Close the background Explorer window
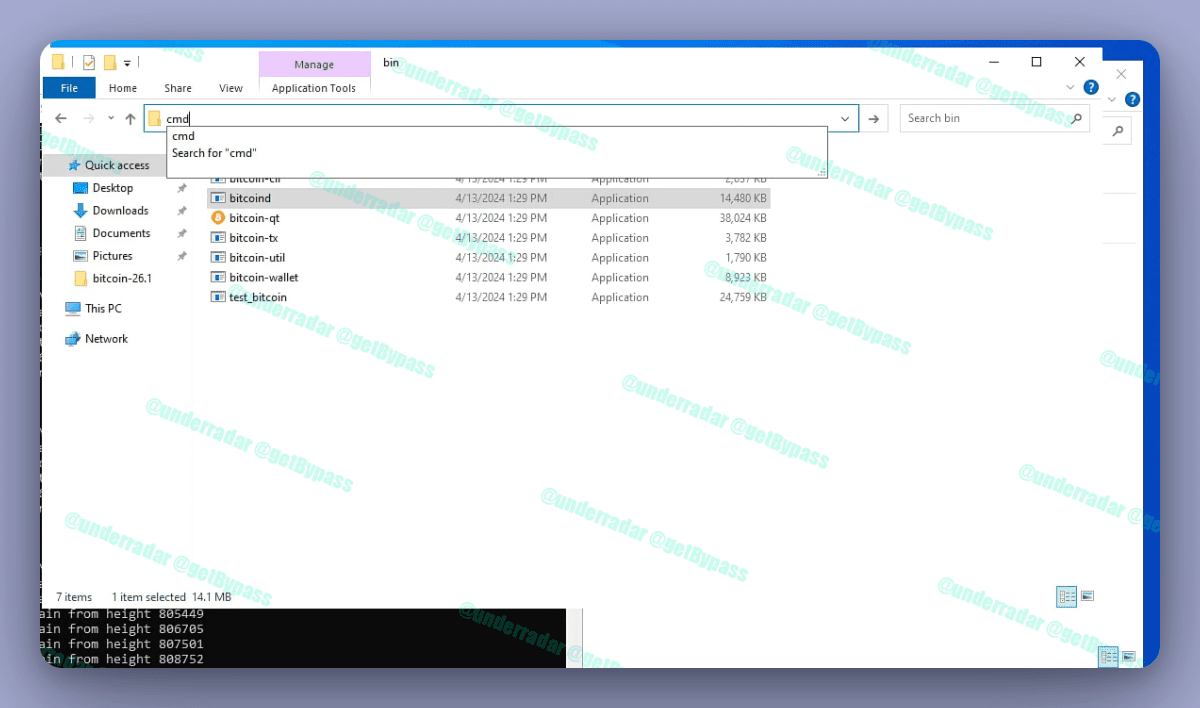 coord(1121,74)
